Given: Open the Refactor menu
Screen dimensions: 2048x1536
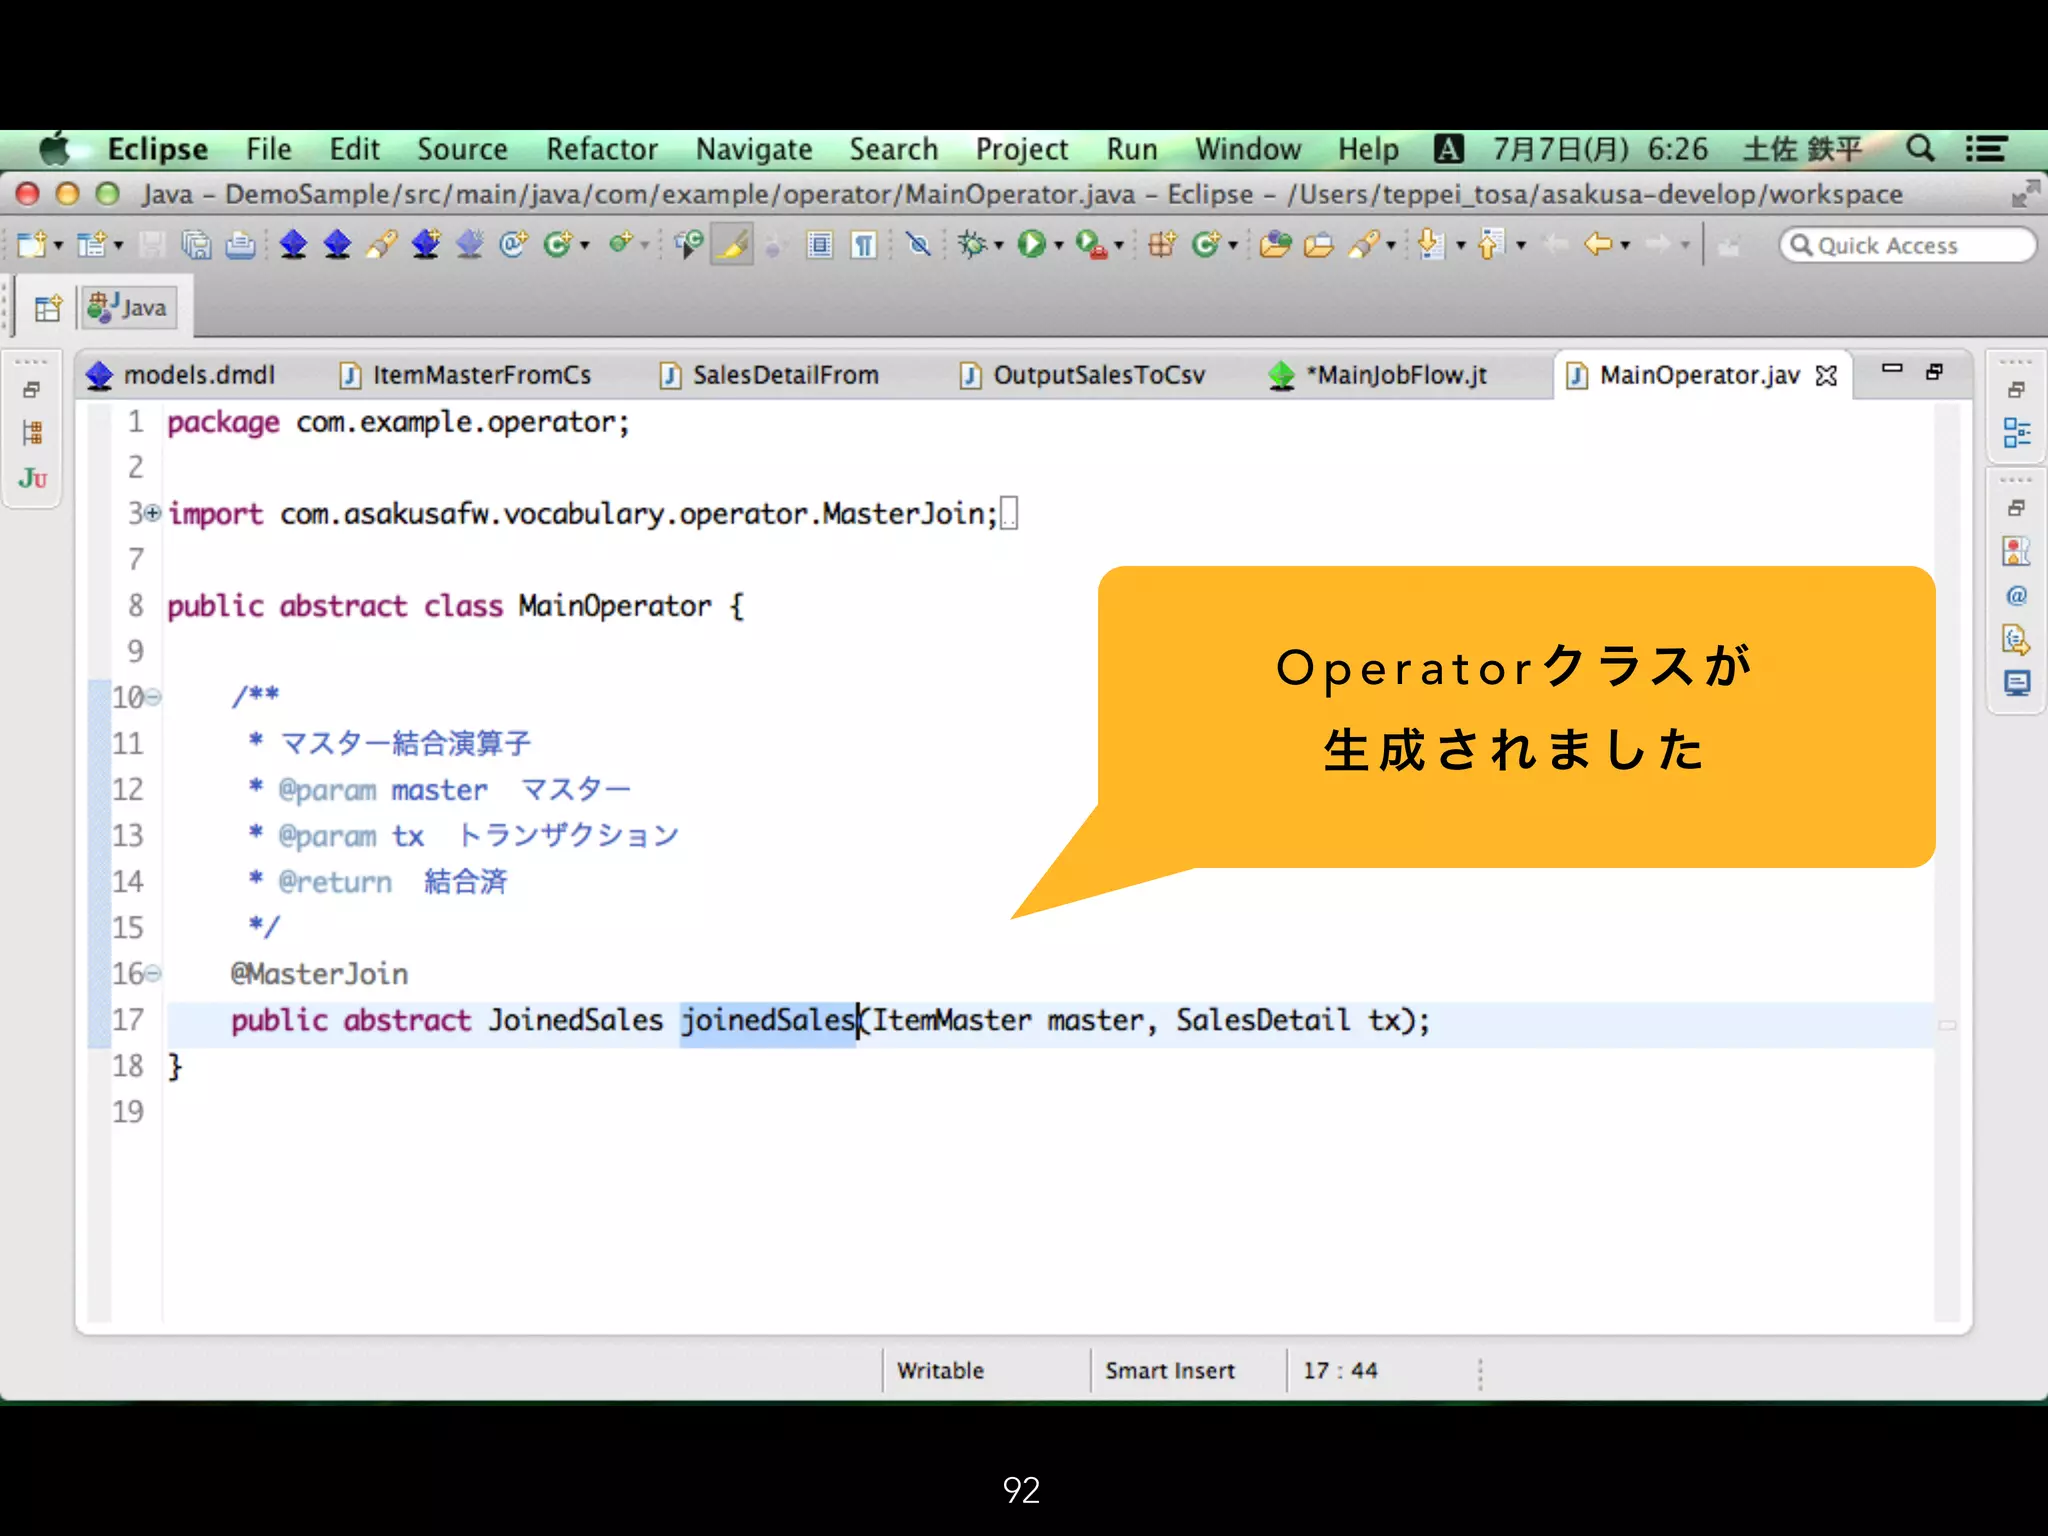Looking at the screenshot, I should tap(601, 149).
